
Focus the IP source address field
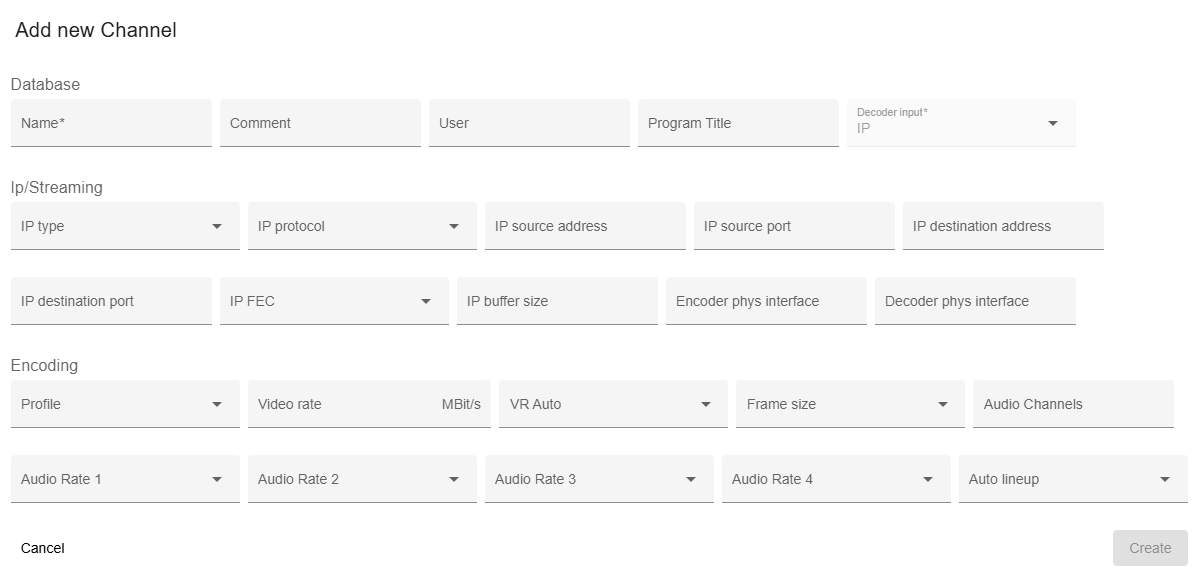click(584, 226)
